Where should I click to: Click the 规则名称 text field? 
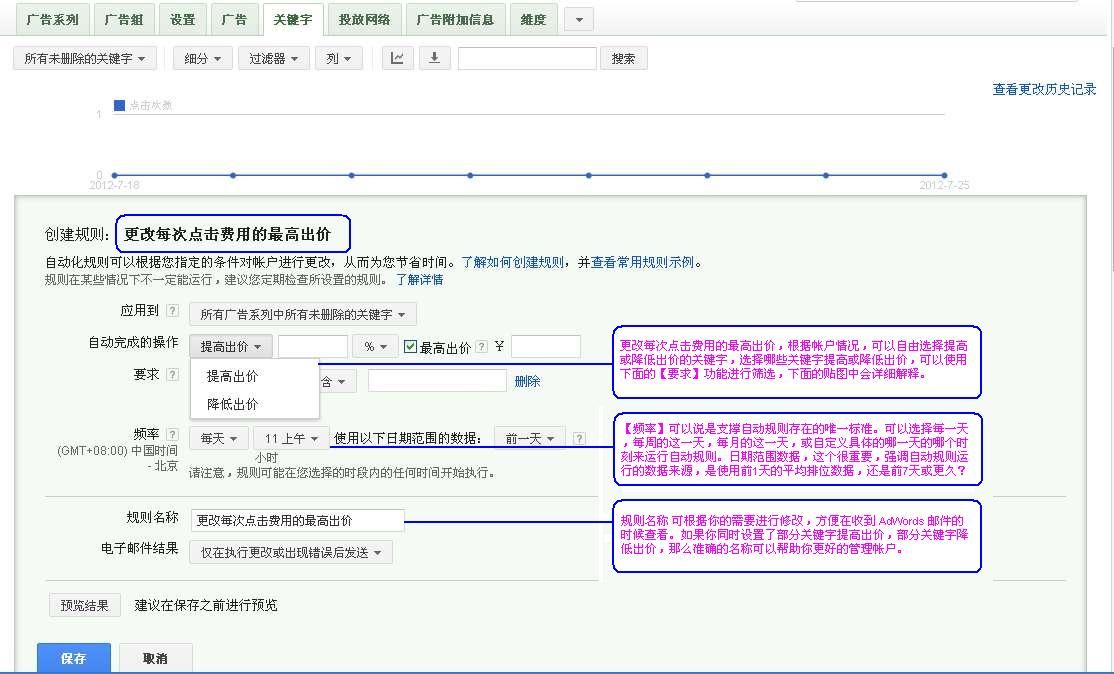(x=297, y=520)
